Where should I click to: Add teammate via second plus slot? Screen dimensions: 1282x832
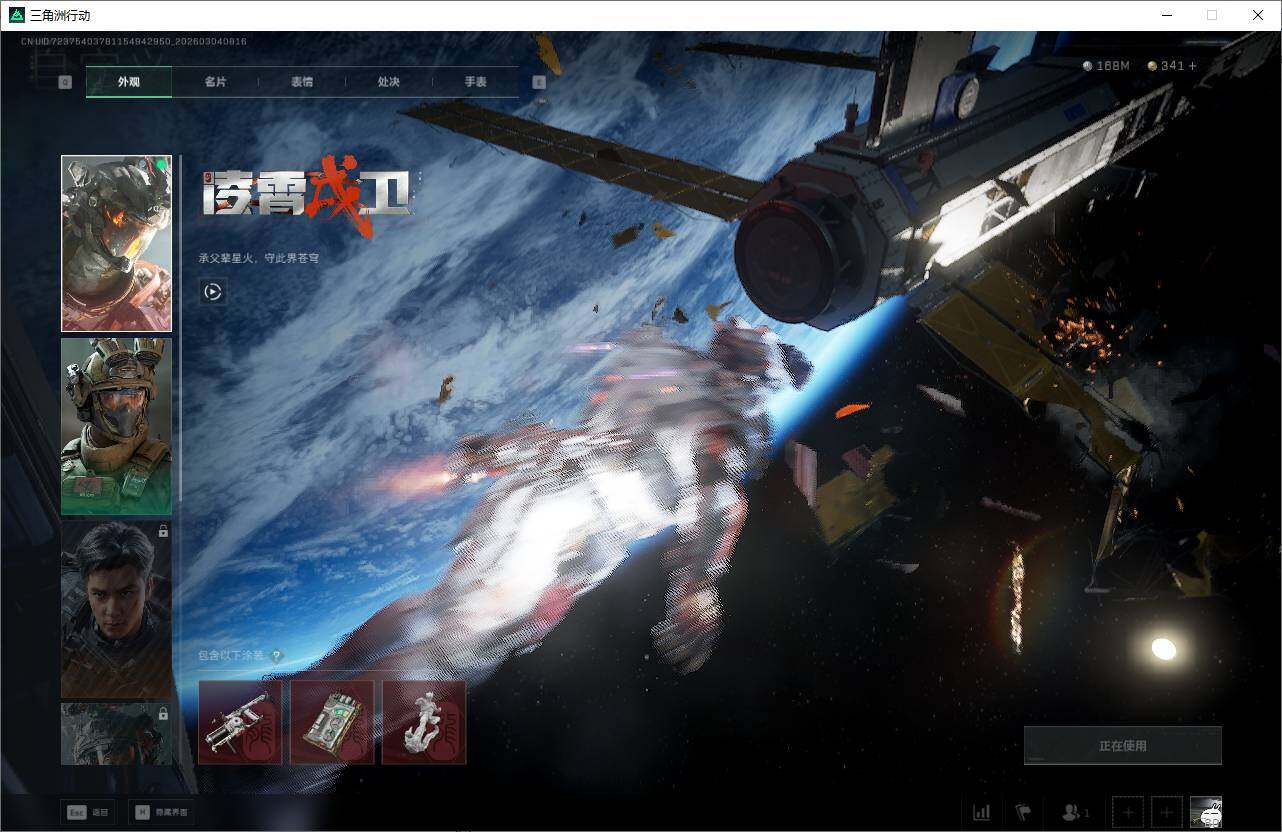click(x=1166, y=812)
